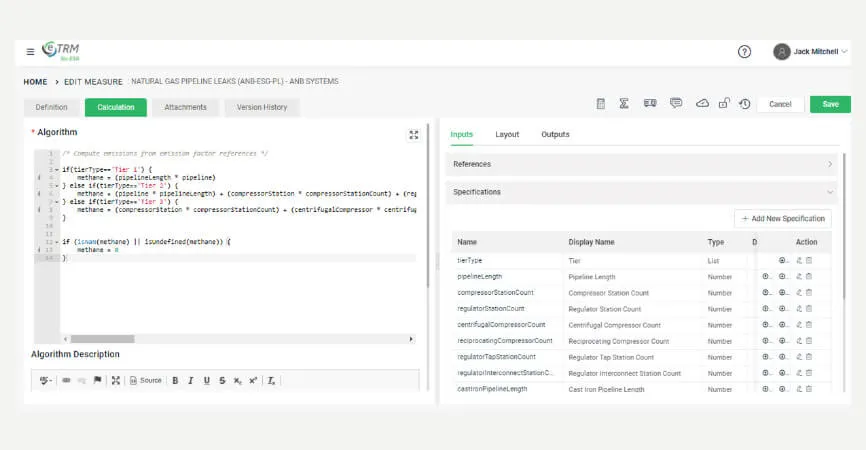Apply subscript formatting
Viewport: 866px width, 450px height.
(237, 380)
